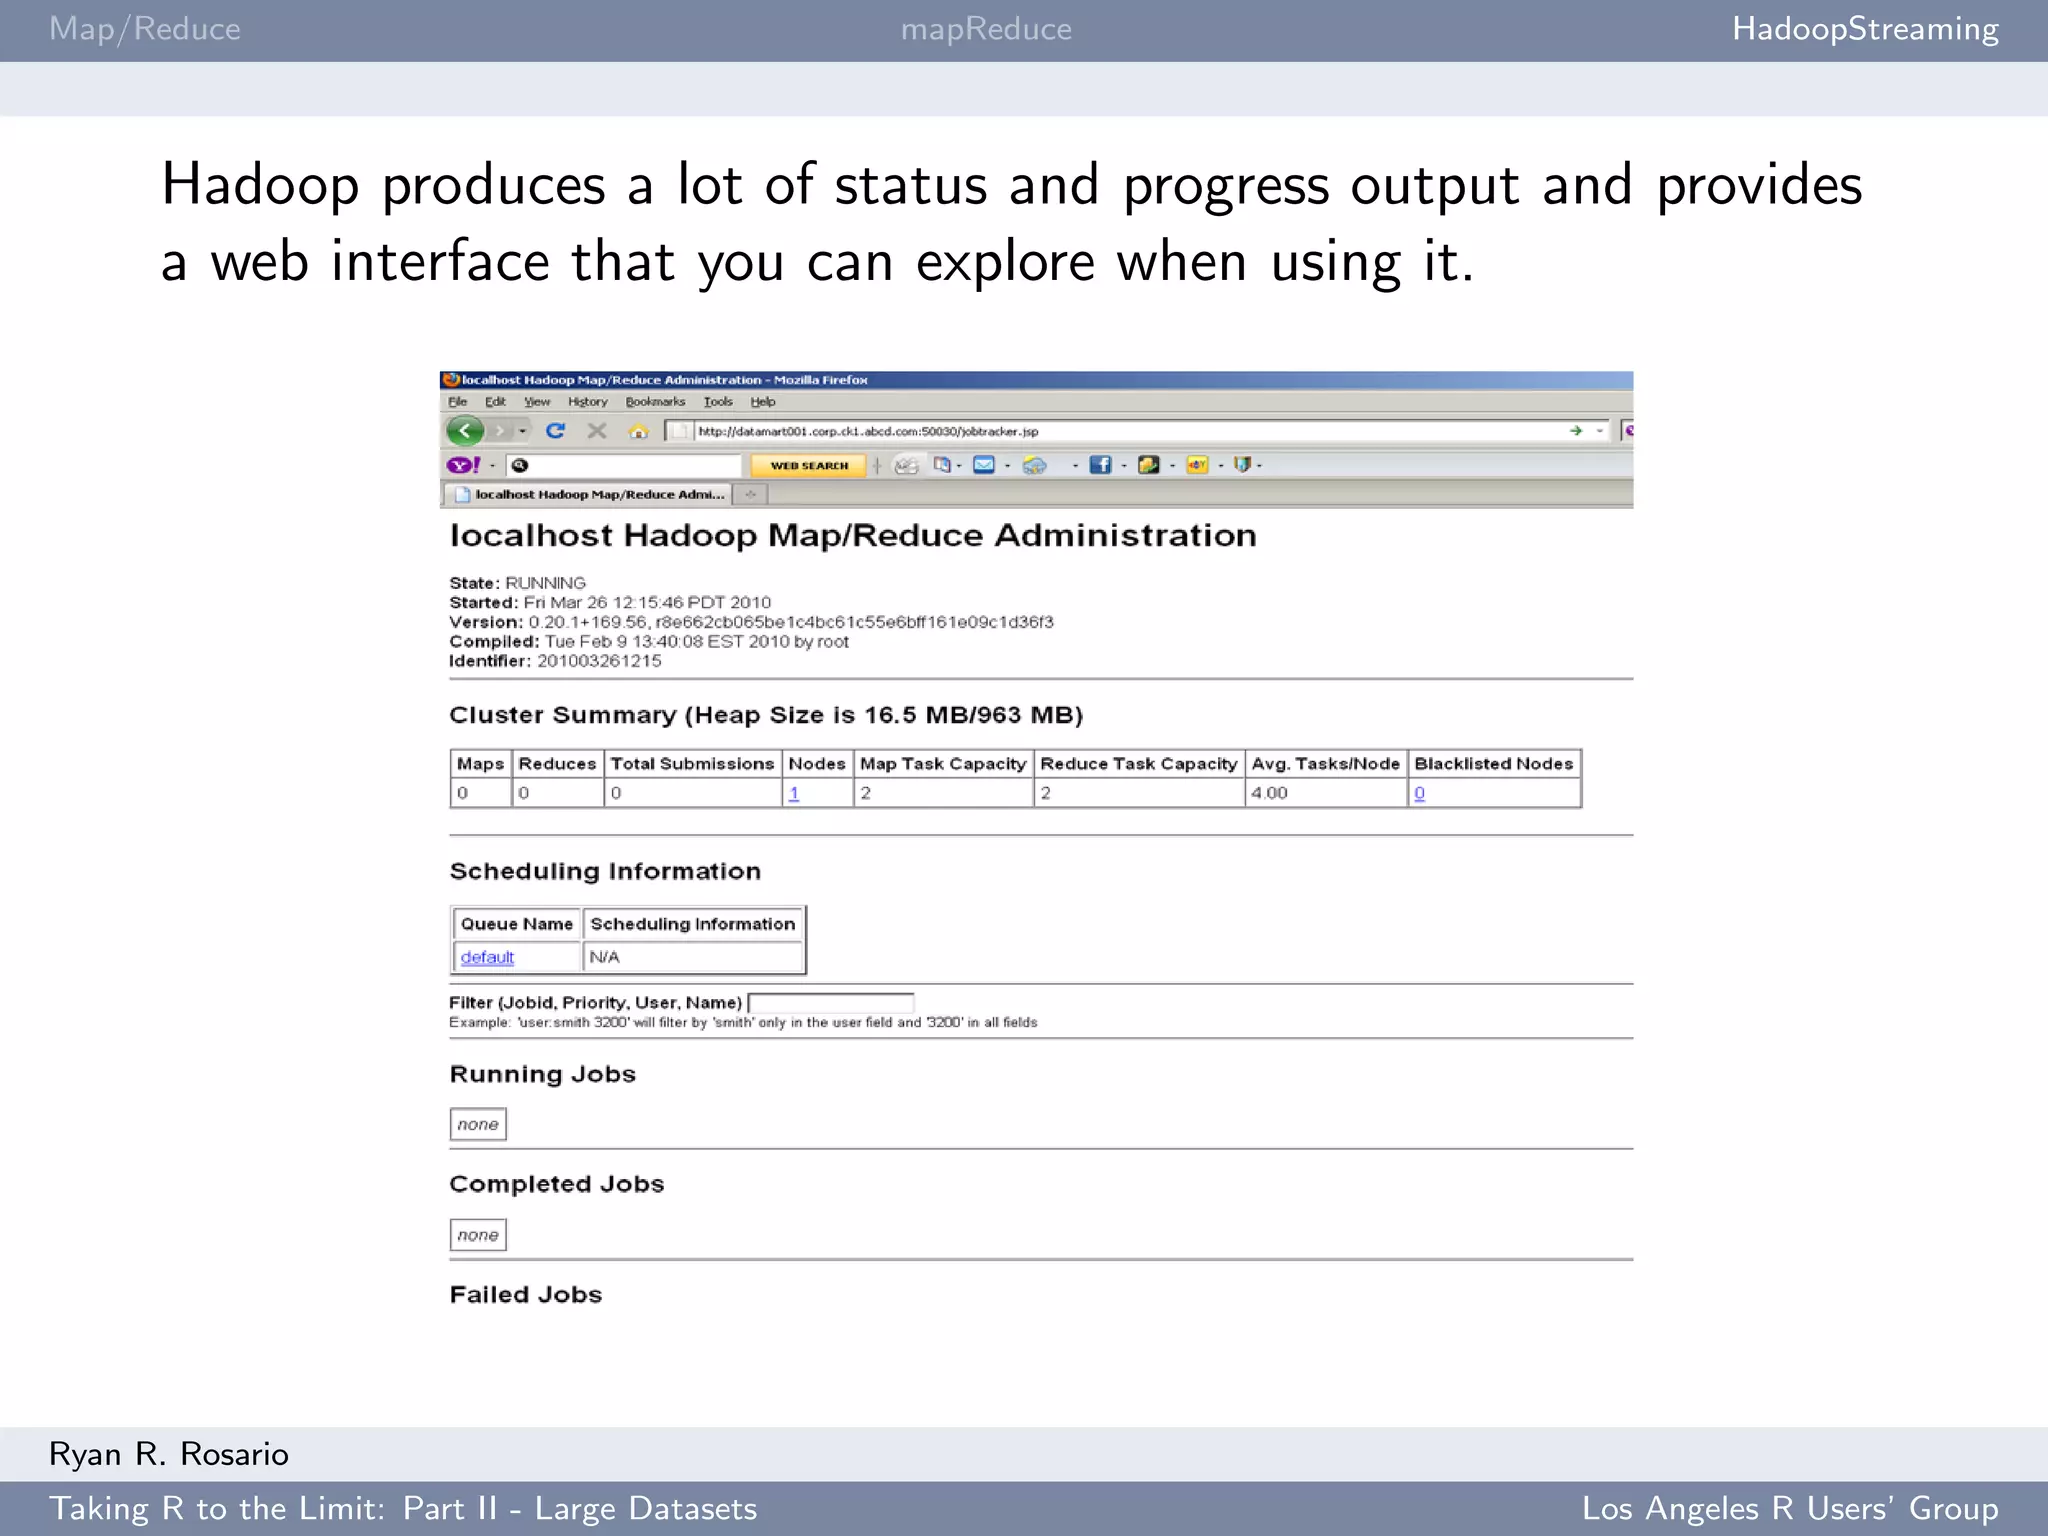Open the 'default' queue link
This screenshot has height=1536, width=2048.
487,957
